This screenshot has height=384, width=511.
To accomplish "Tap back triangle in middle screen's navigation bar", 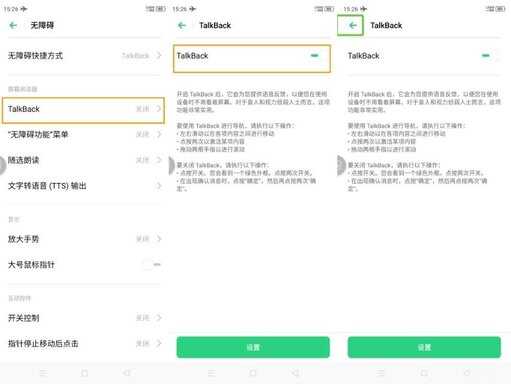I will (295, 373).
